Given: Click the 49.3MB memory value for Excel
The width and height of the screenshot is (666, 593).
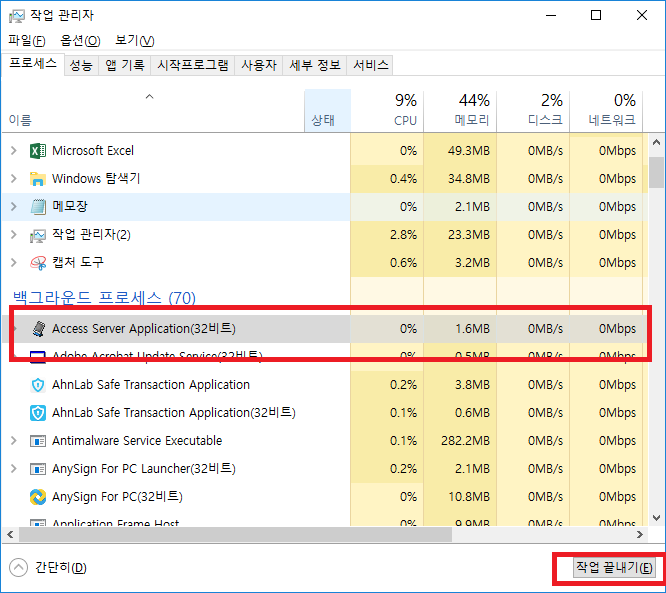Looking at the screenshot, I should 468,151.
